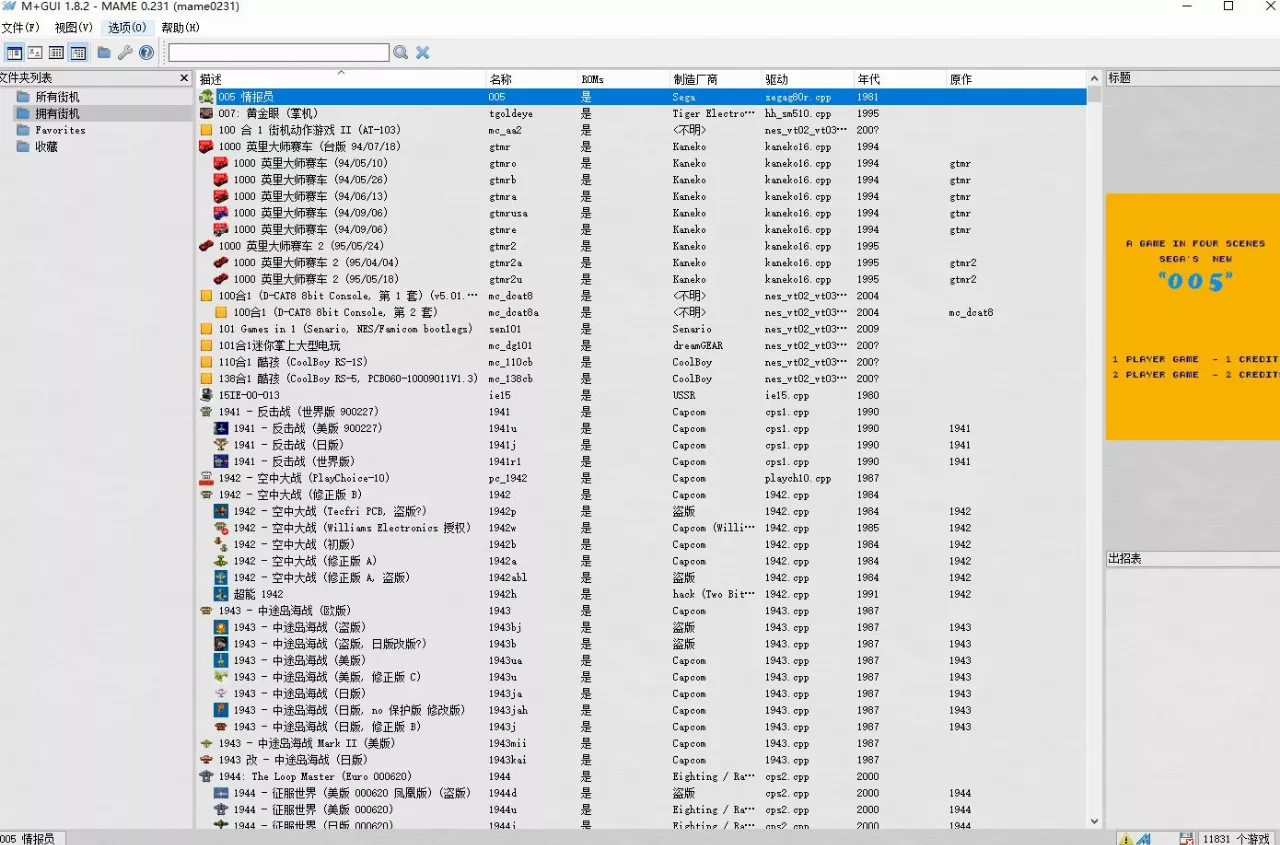Viewport: 1280px width, 845px height.
Task: Clear search with the blue X icon
Action: (423, 53)
